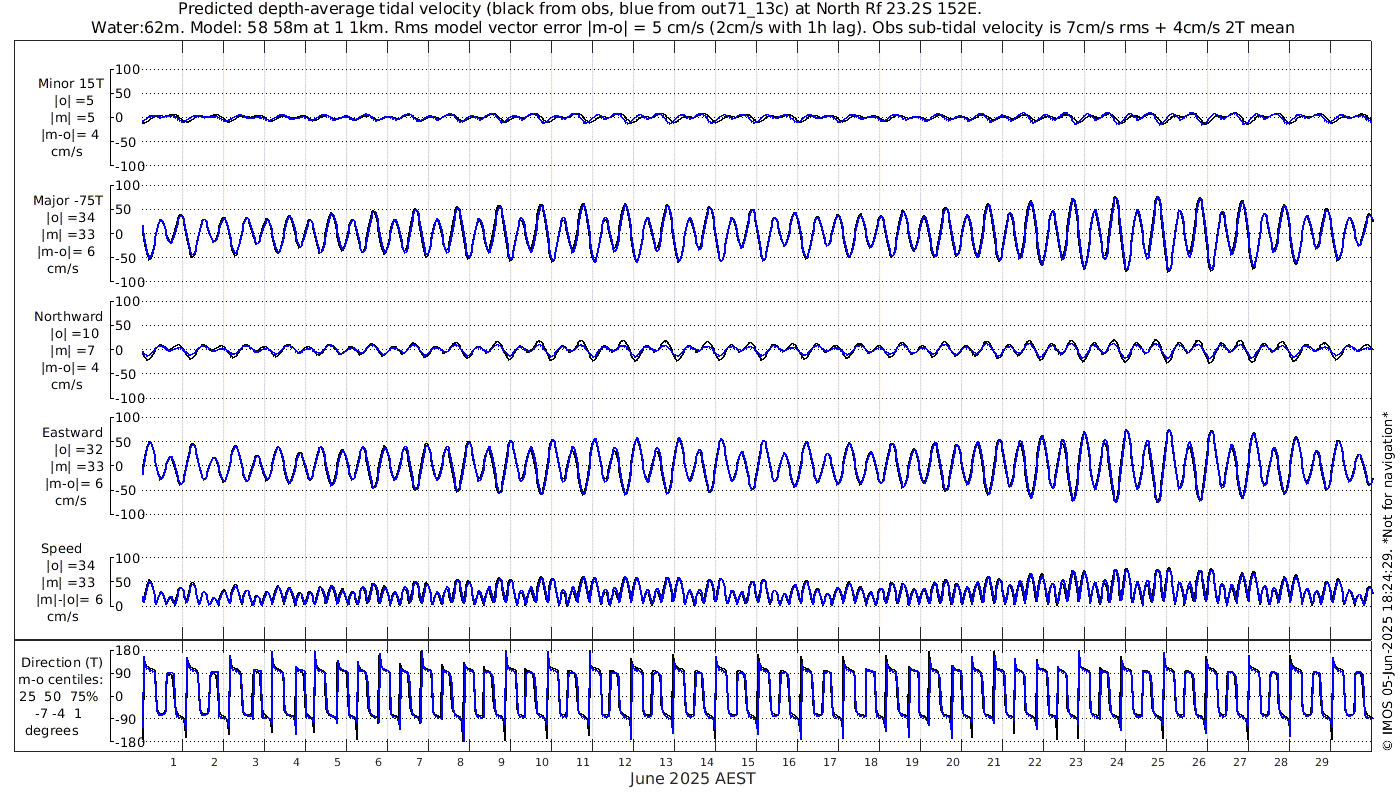
Task: Select day 29 on the date axis
Action: (x=1321, y=762)
